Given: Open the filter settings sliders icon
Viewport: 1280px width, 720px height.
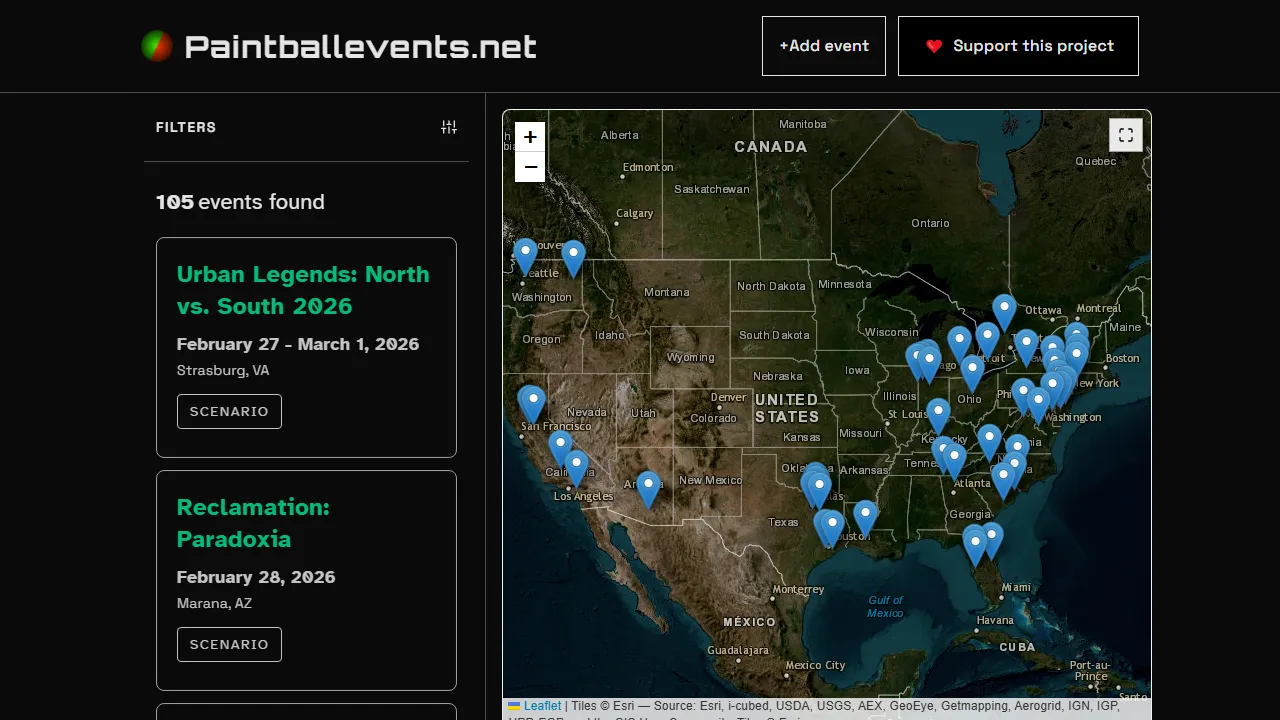Looking at the screenshot, I should coord(448,127).
